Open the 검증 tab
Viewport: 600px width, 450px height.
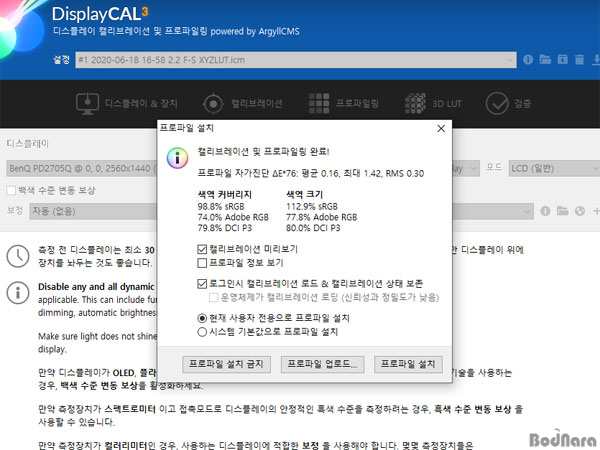508,103
